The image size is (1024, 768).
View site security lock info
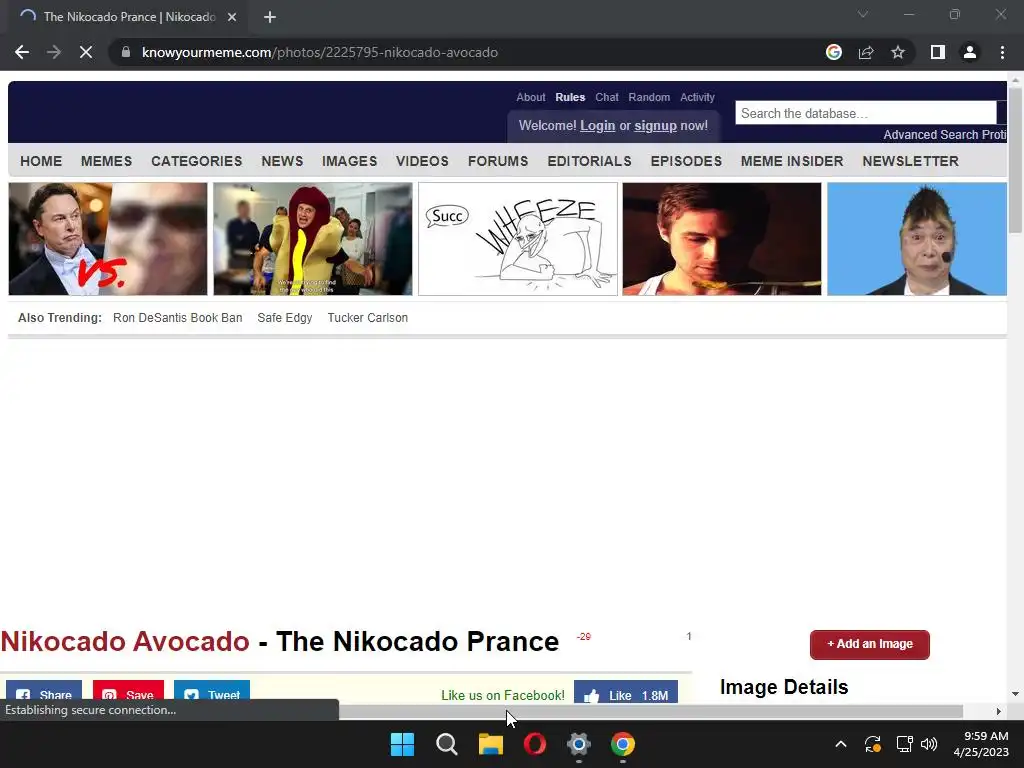(126, 52)
